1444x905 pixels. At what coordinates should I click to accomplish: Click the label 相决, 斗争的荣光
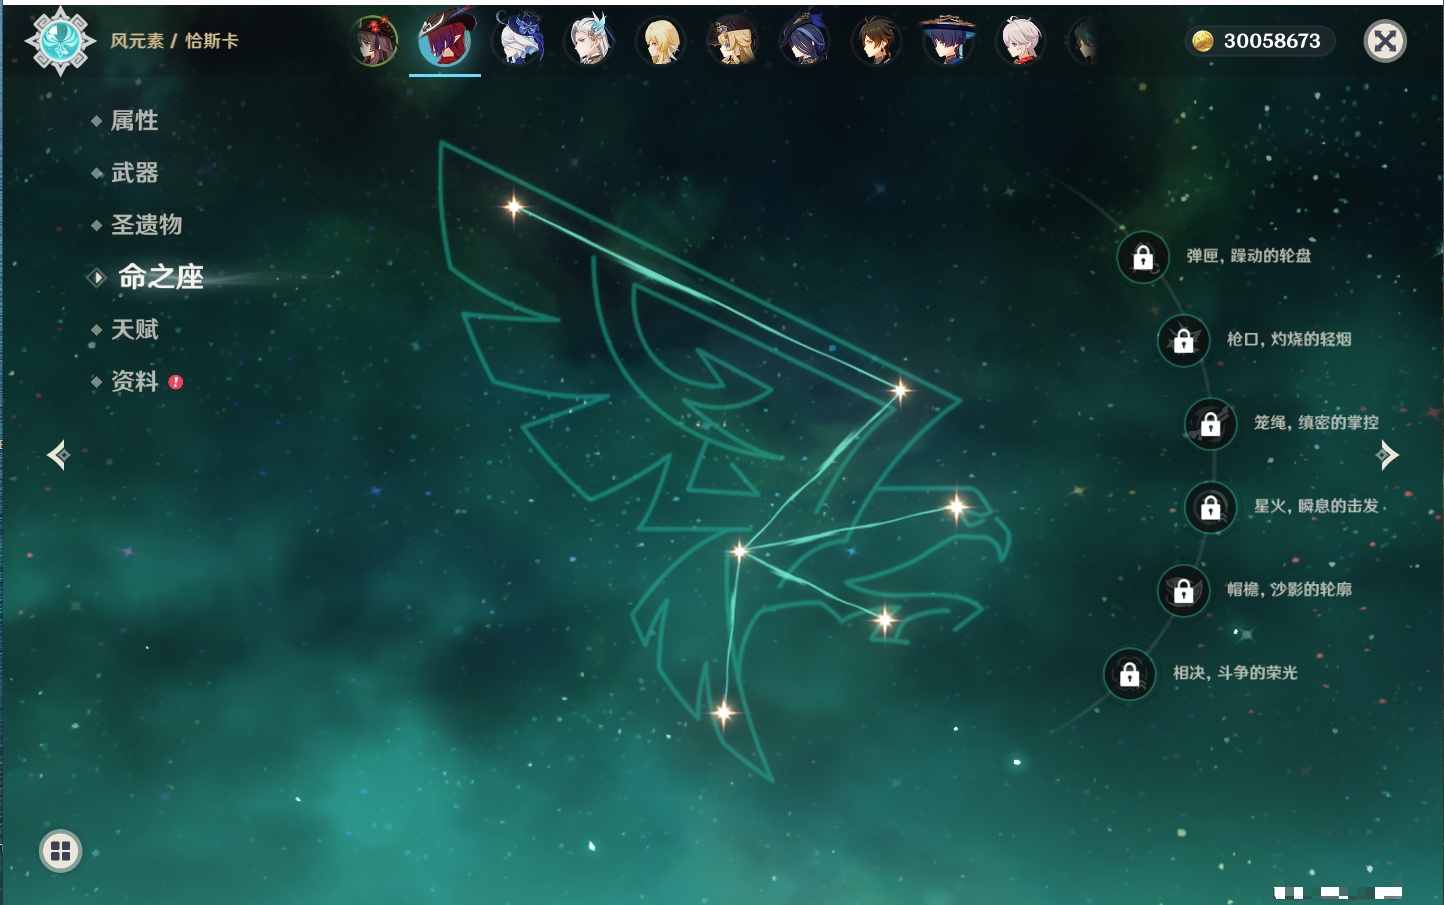[x=1235, y=673]
